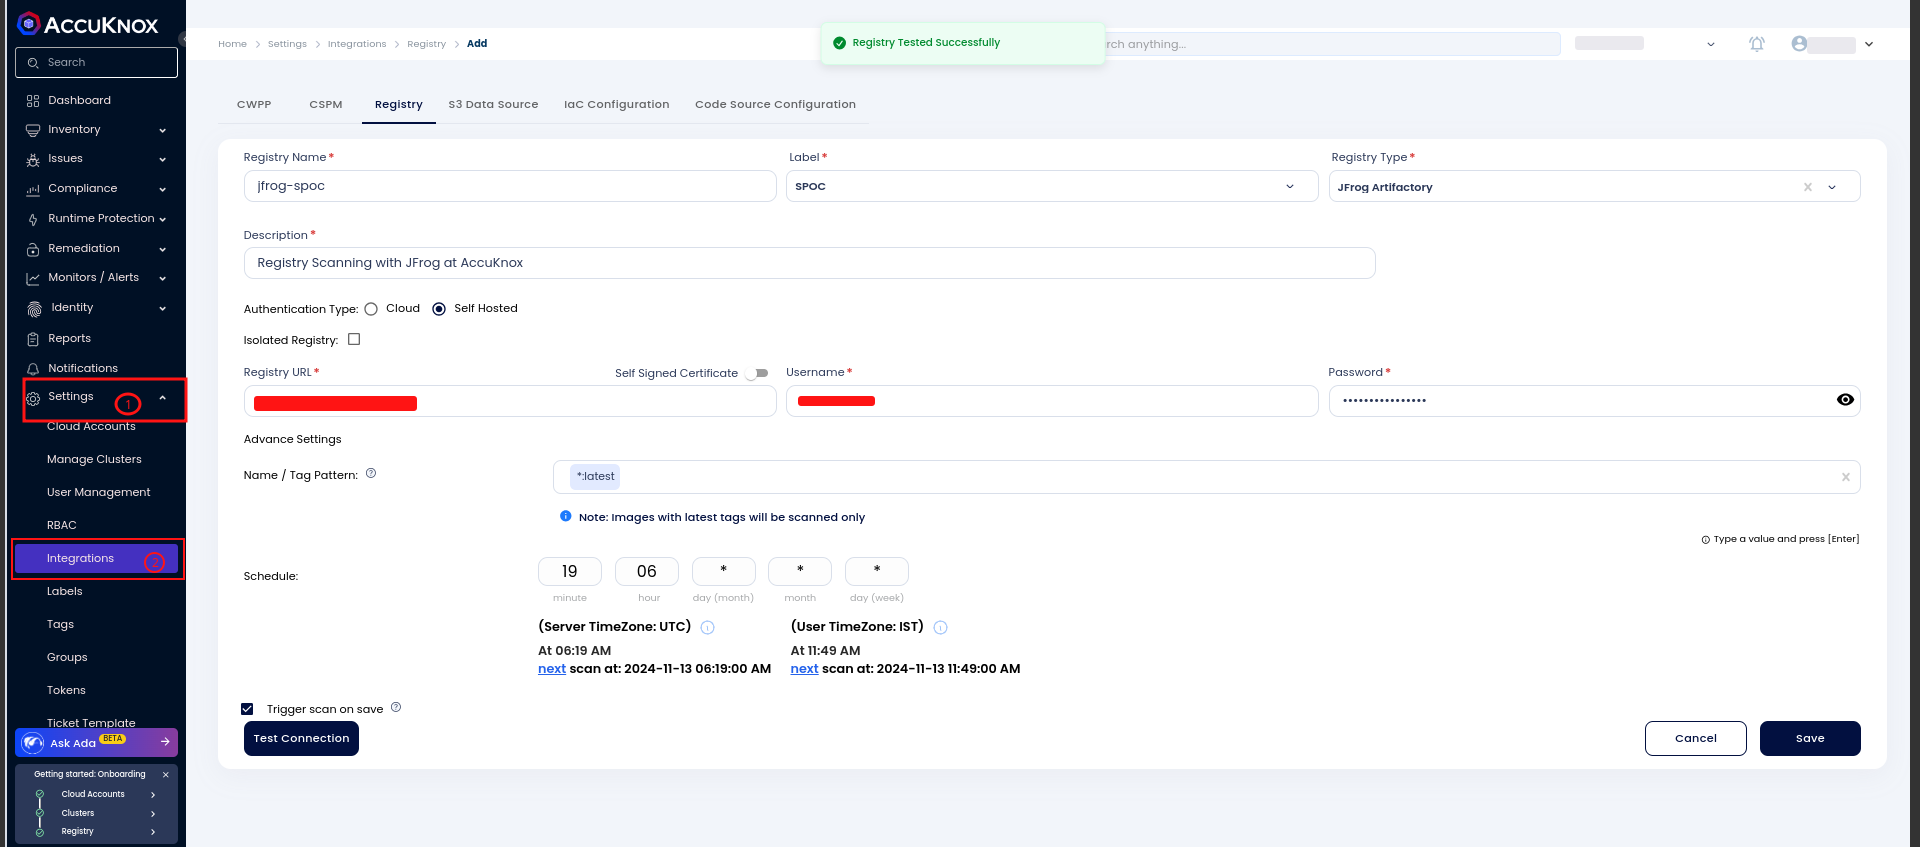Image resolution: width=1920 pixels, height=847 pixels.
Task: Click the schedule minute field showing 19
Action: point(570,571)
